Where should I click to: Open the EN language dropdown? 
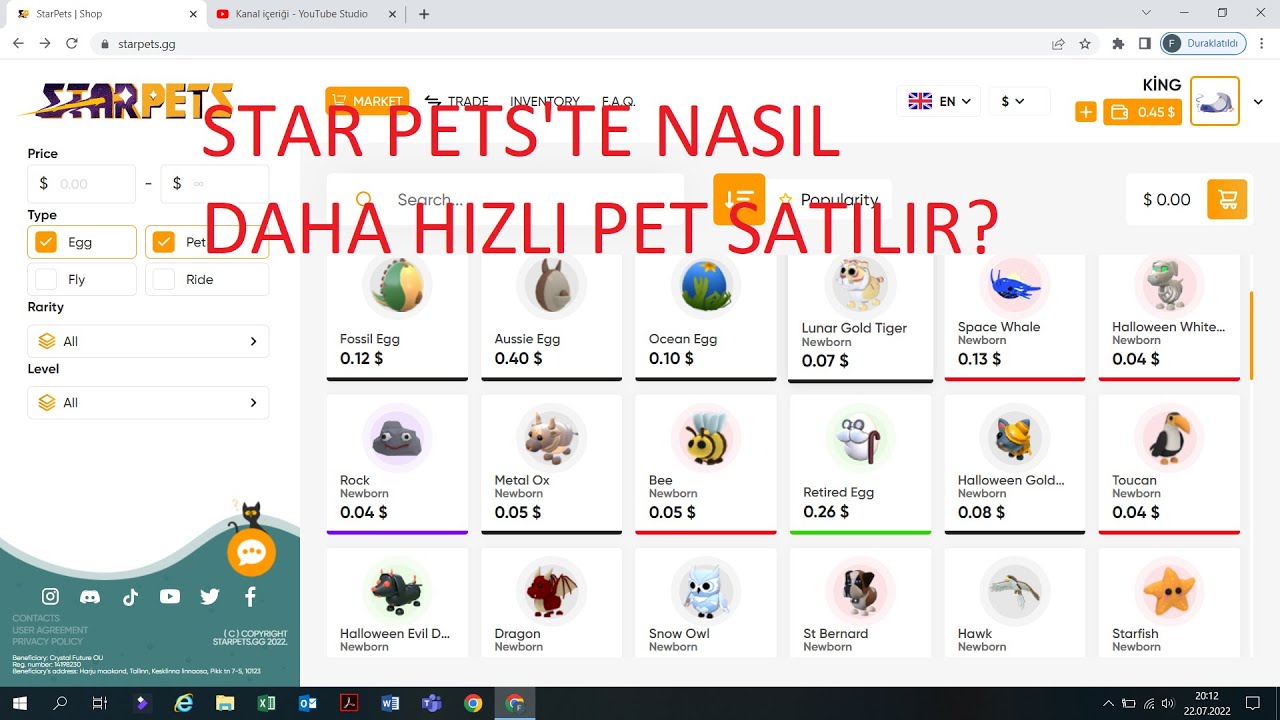pos(939,101)
